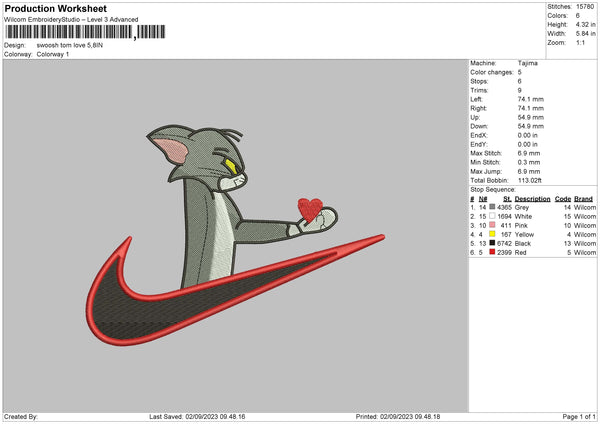
Task: Click the Height value '4.32 in'
Action: pos(585,24)
